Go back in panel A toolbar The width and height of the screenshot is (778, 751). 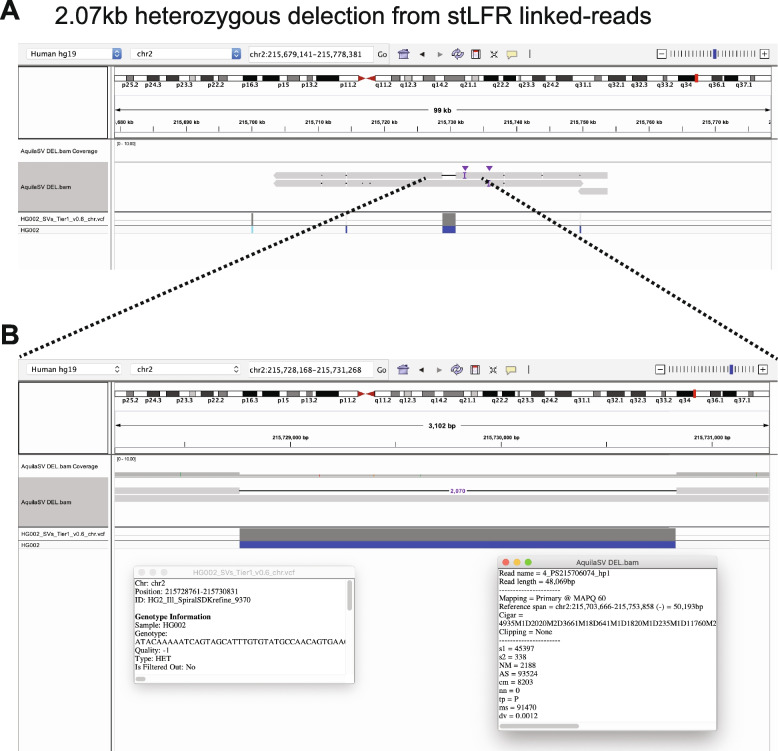coord(422,54)
